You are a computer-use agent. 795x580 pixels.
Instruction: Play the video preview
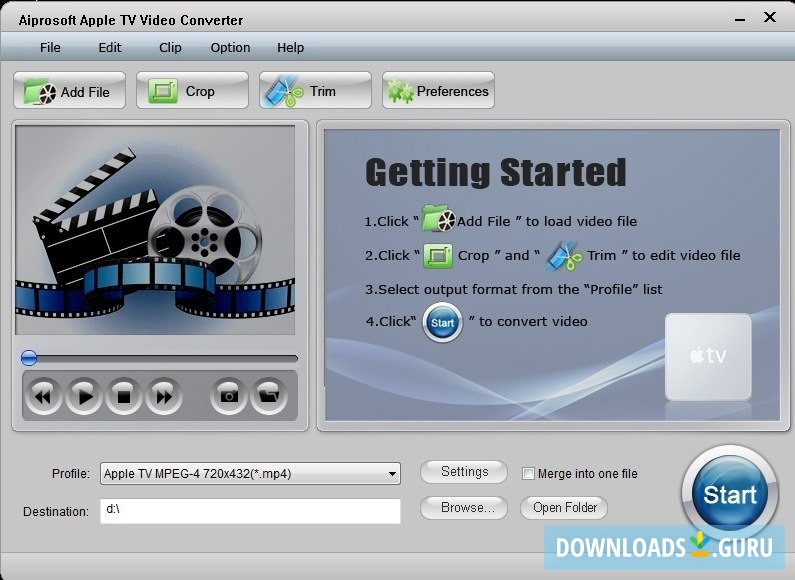click(x=84, y=396)
